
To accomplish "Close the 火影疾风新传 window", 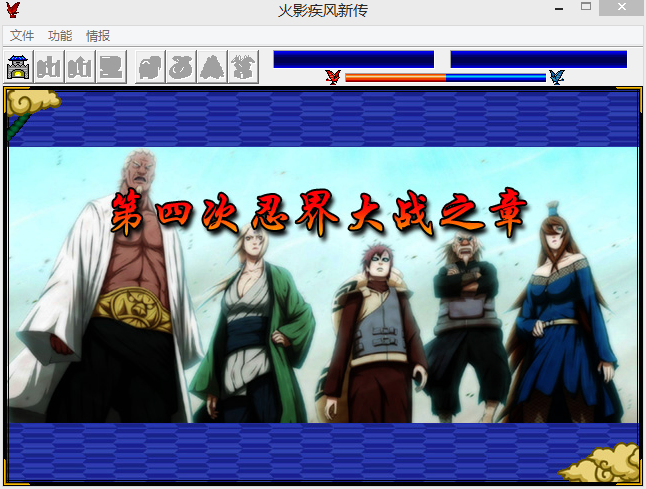I will point(622,7).
